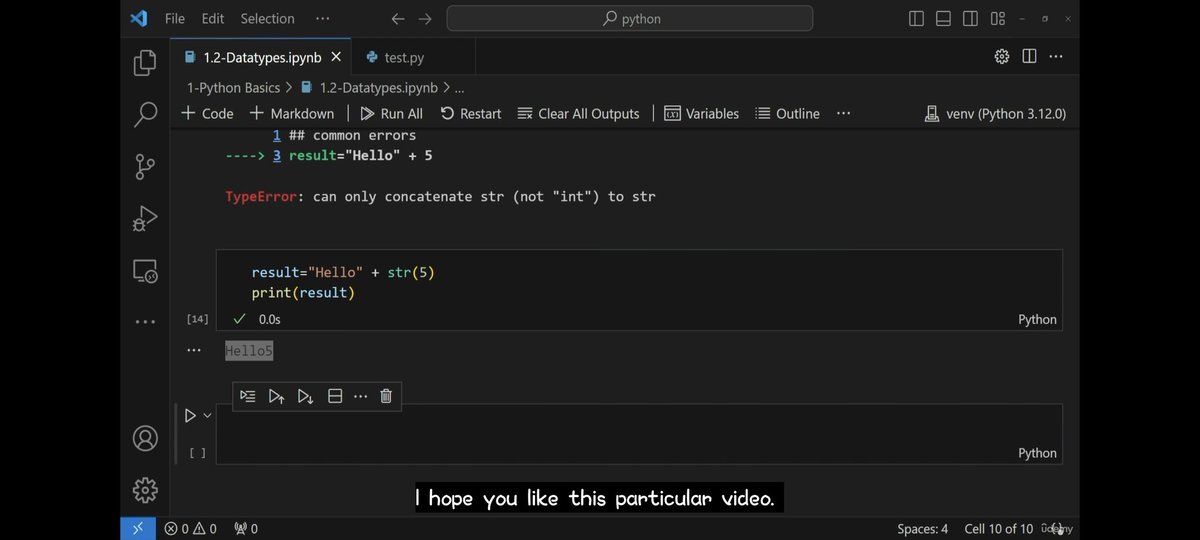Open remote window indicator in status bar
This screenshot has width=1200, height=540.
tap(138, 528)
